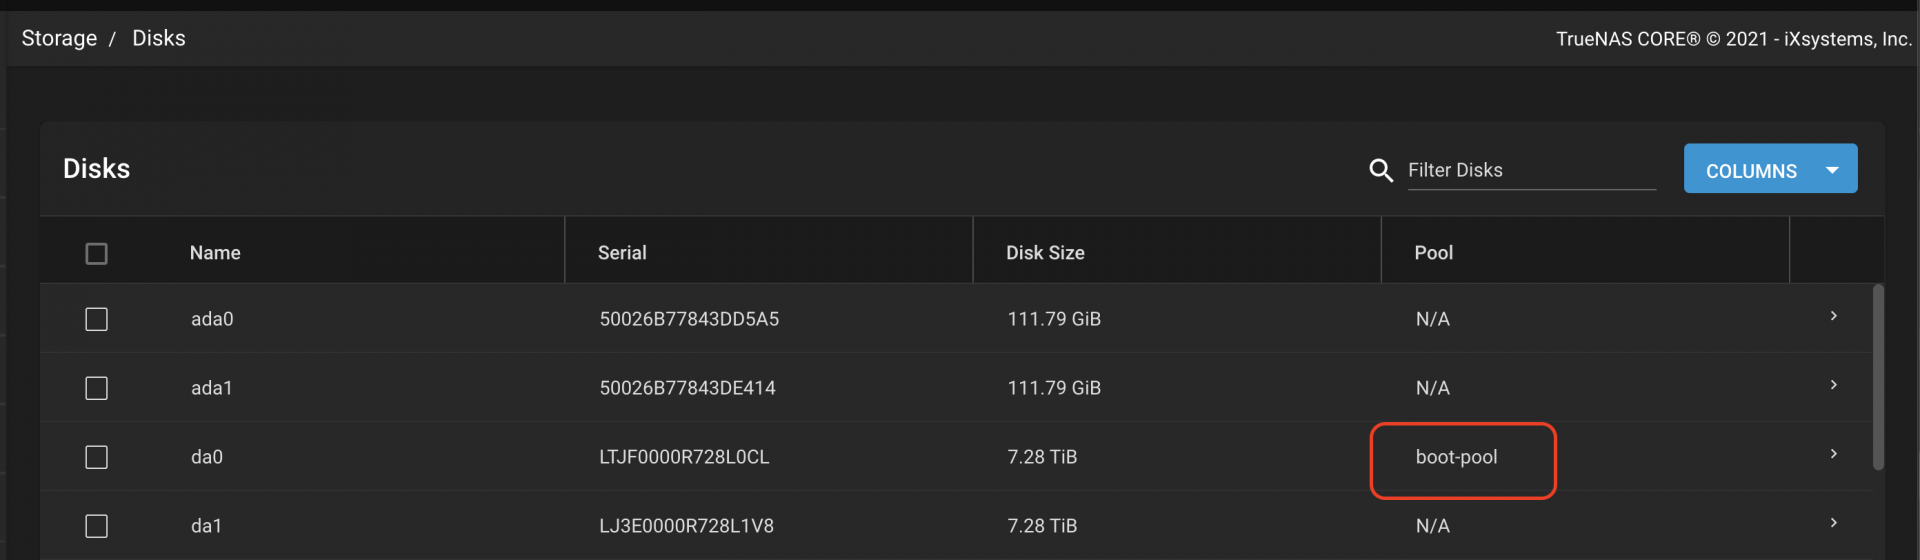Sort by the Name column header

coord(215,253)
